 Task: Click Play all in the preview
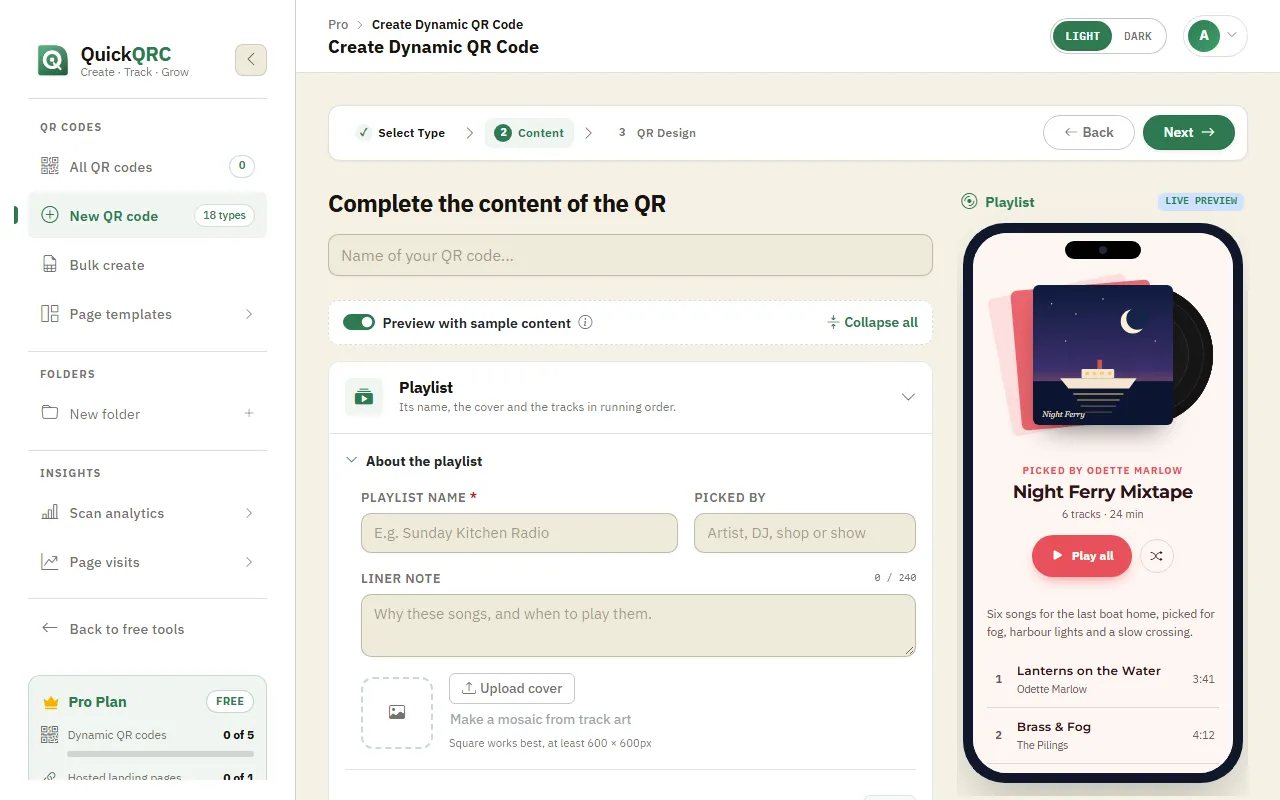pos(1081,556)
